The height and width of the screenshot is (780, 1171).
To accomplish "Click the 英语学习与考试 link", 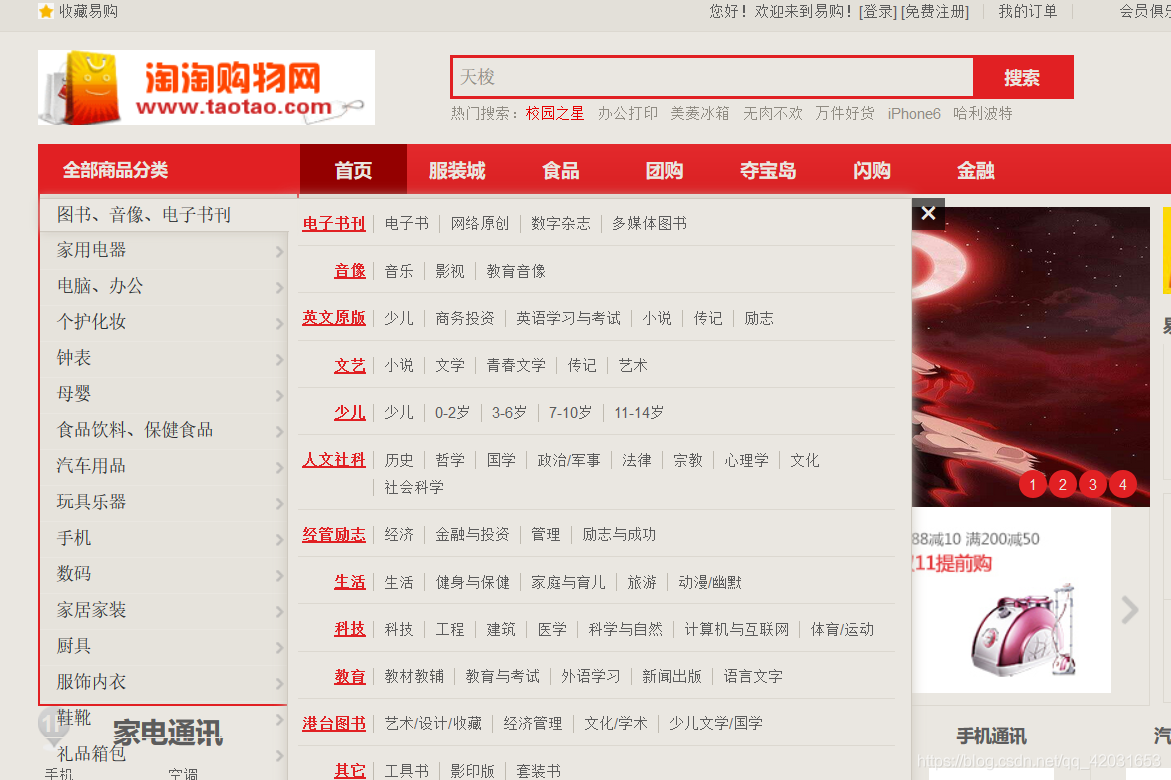I will point(568,318).
